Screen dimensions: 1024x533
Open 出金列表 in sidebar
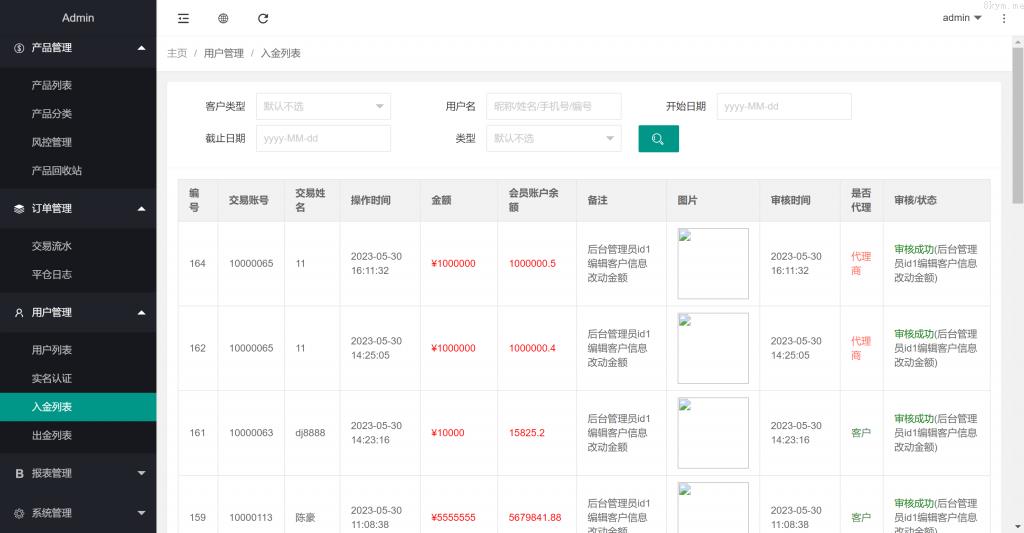52,435
